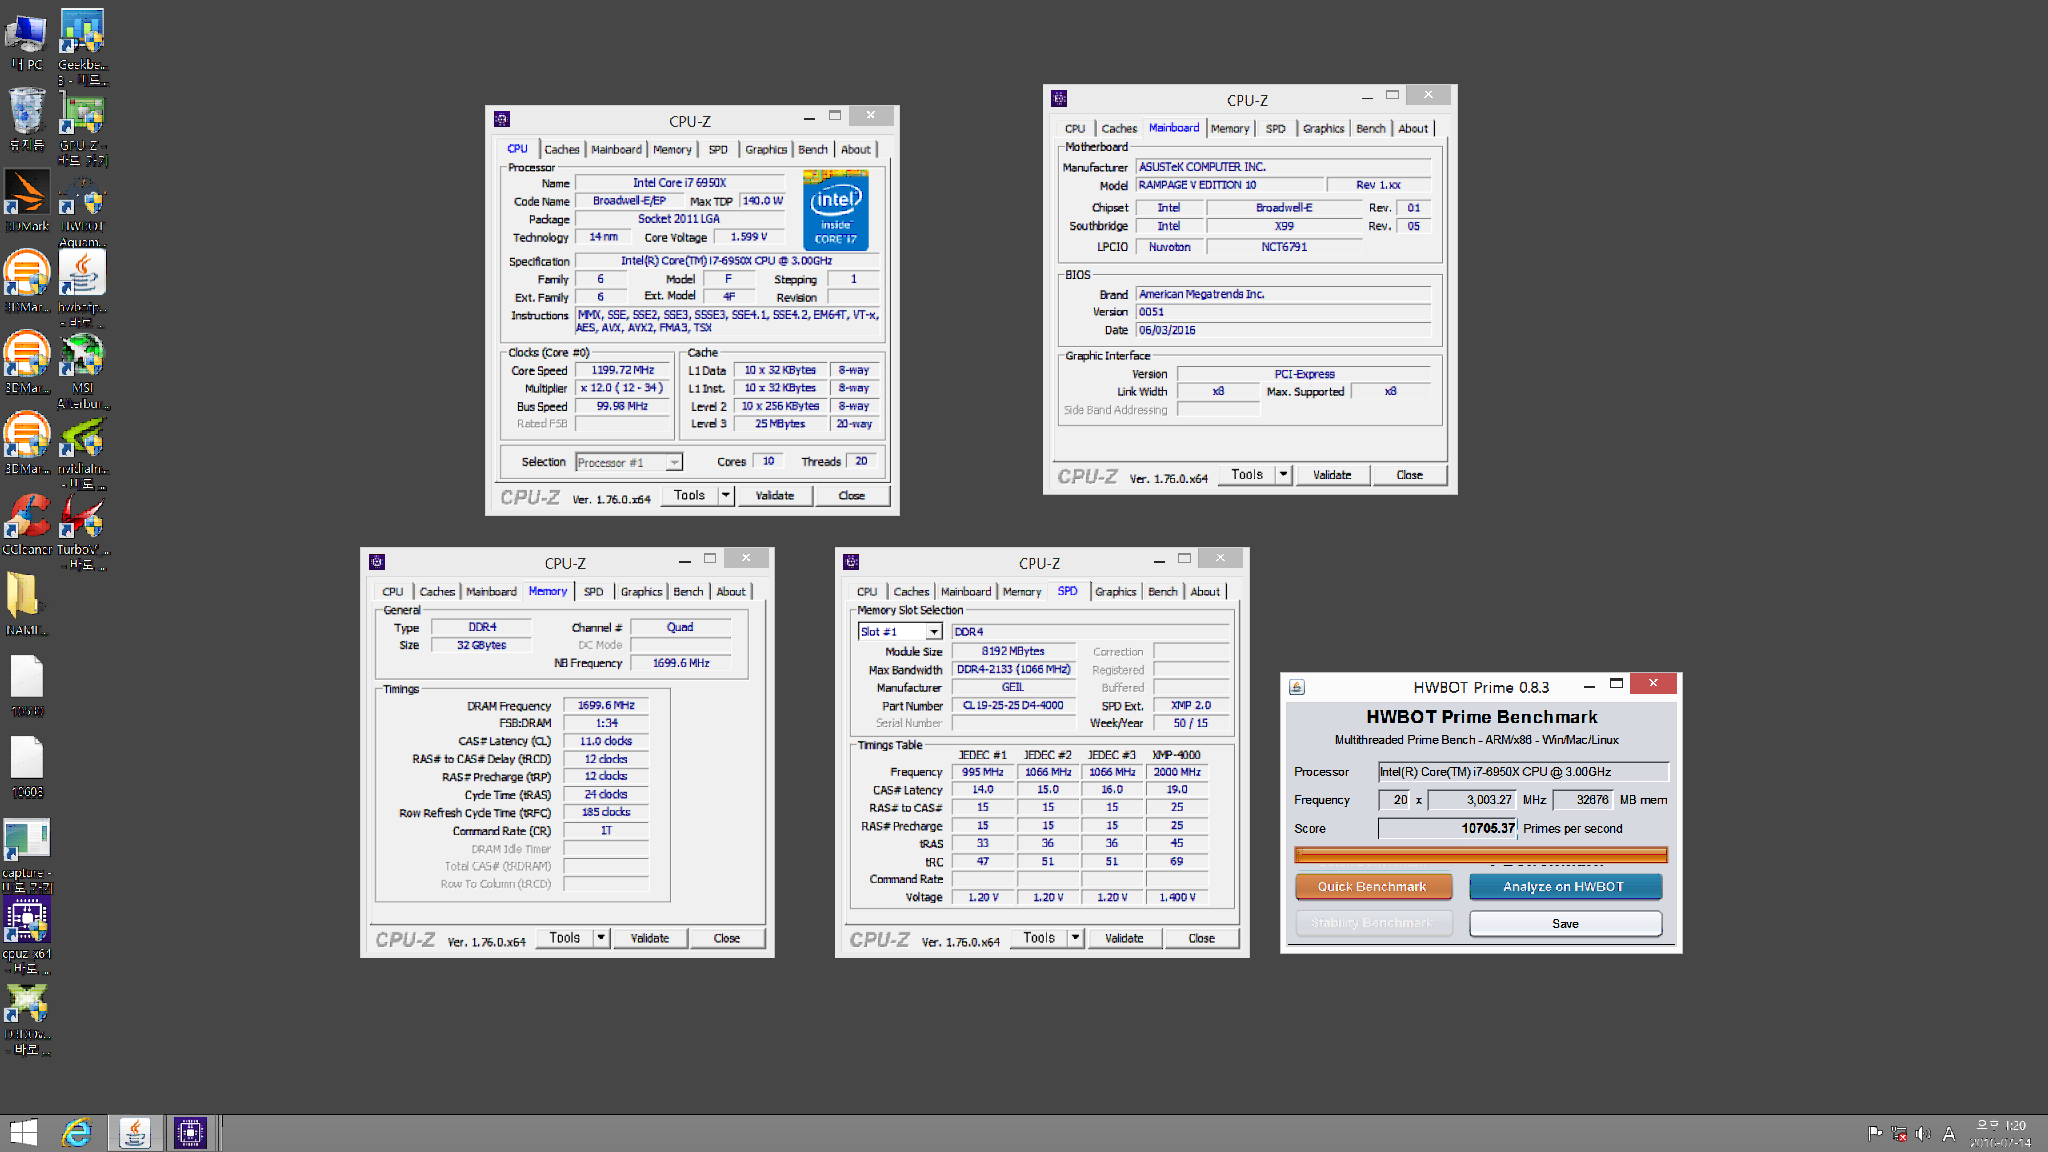The image size is (2048, 1152).
Task: Open the Recycle Bin desktop icon
Action: click(27, 118)
